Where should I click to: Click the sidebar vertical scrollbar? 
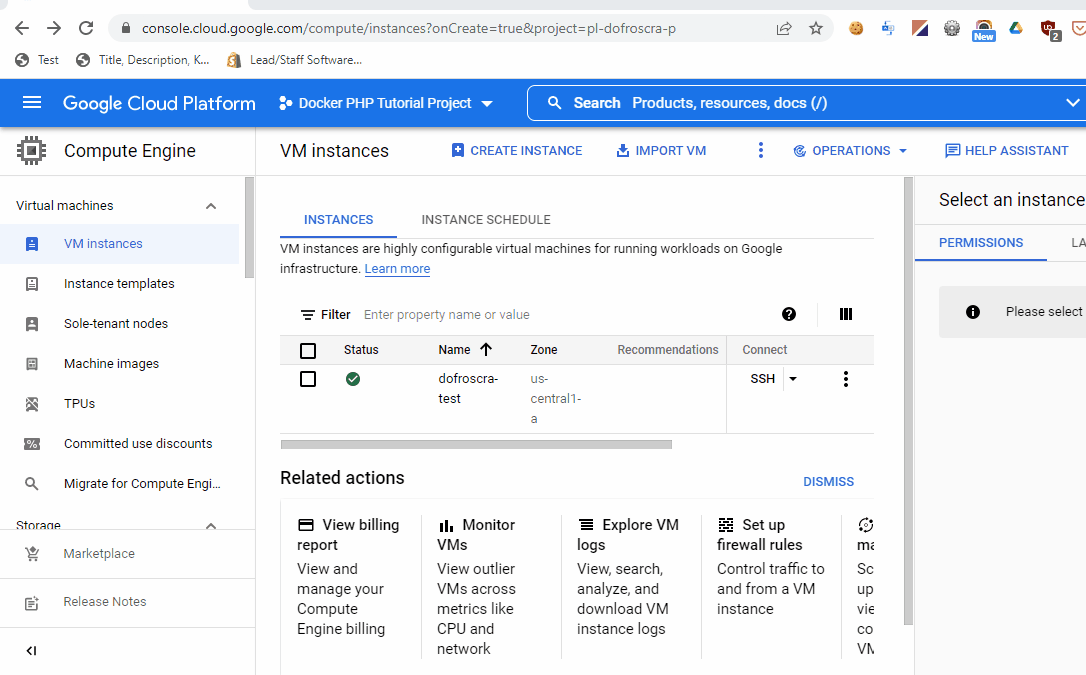click(249, 228)
